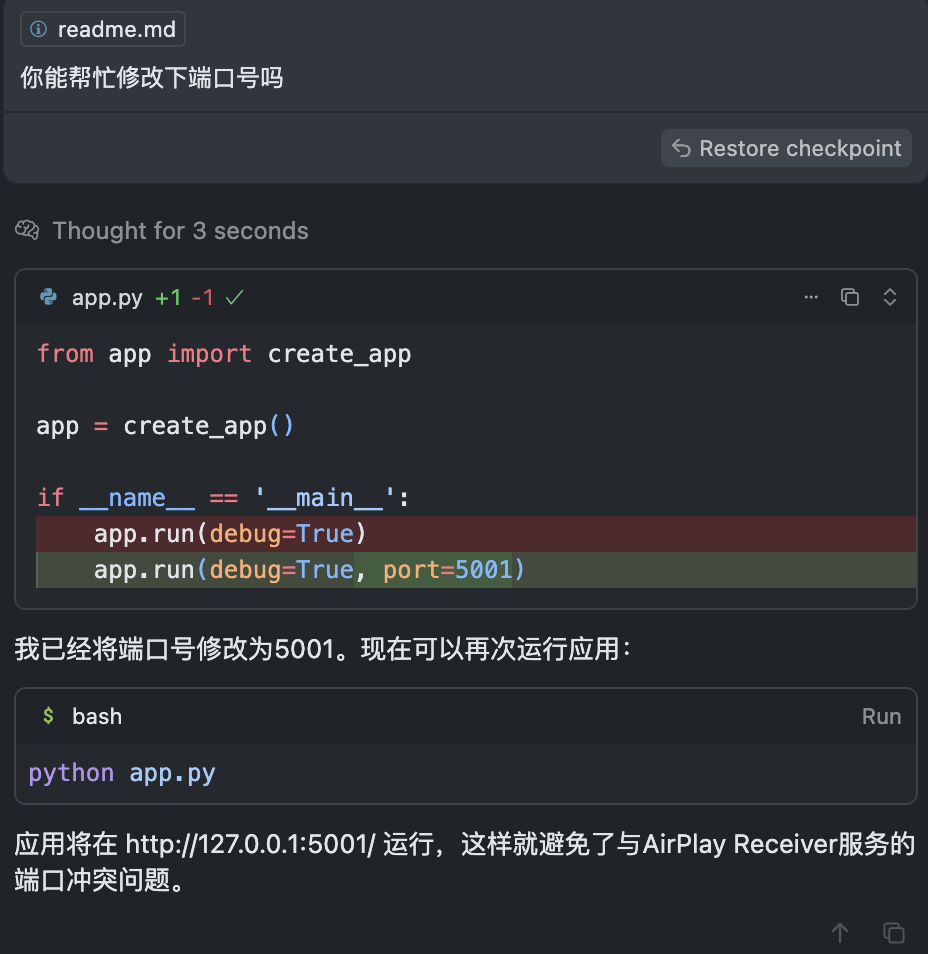Run the bash command
Image resolution: width=928 pixels, height=954 pixels.
click(x=881, y=716)
